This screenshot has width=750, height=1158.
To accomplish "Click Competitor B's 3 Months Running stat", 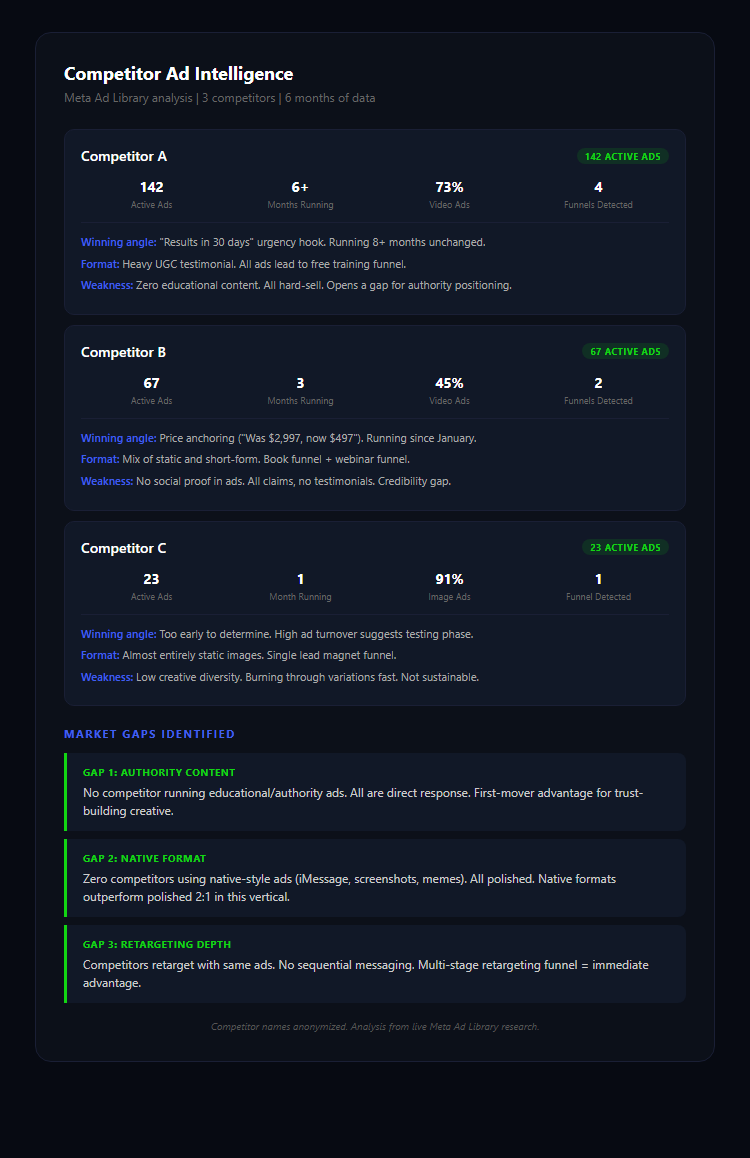I will tap(300, 390).
